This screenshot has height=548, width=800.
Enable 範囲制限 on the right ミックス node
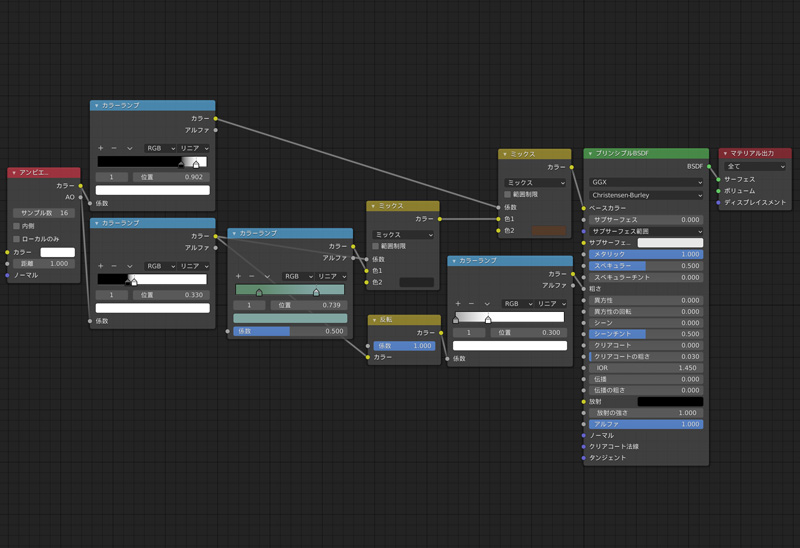508,195
